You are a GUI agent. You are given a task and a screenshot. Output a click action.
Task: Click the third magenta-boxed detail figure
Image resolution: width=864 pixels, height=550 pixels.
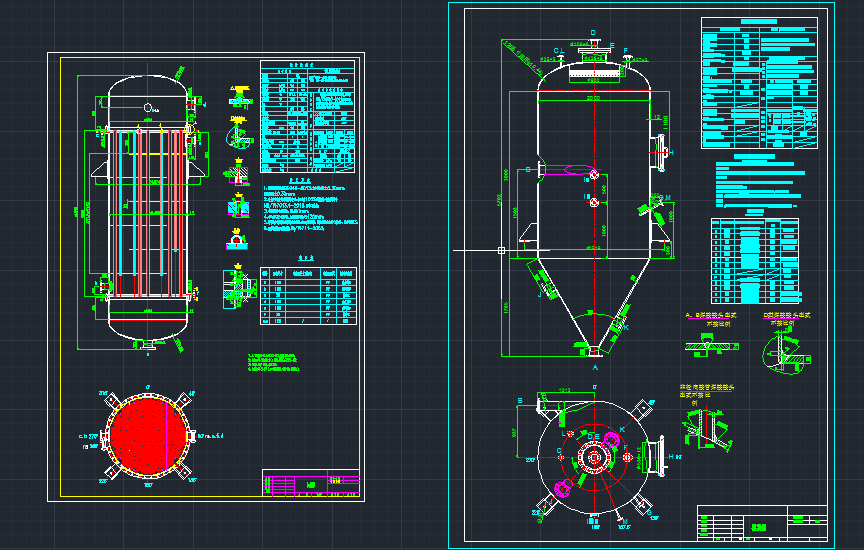(237, 171)
